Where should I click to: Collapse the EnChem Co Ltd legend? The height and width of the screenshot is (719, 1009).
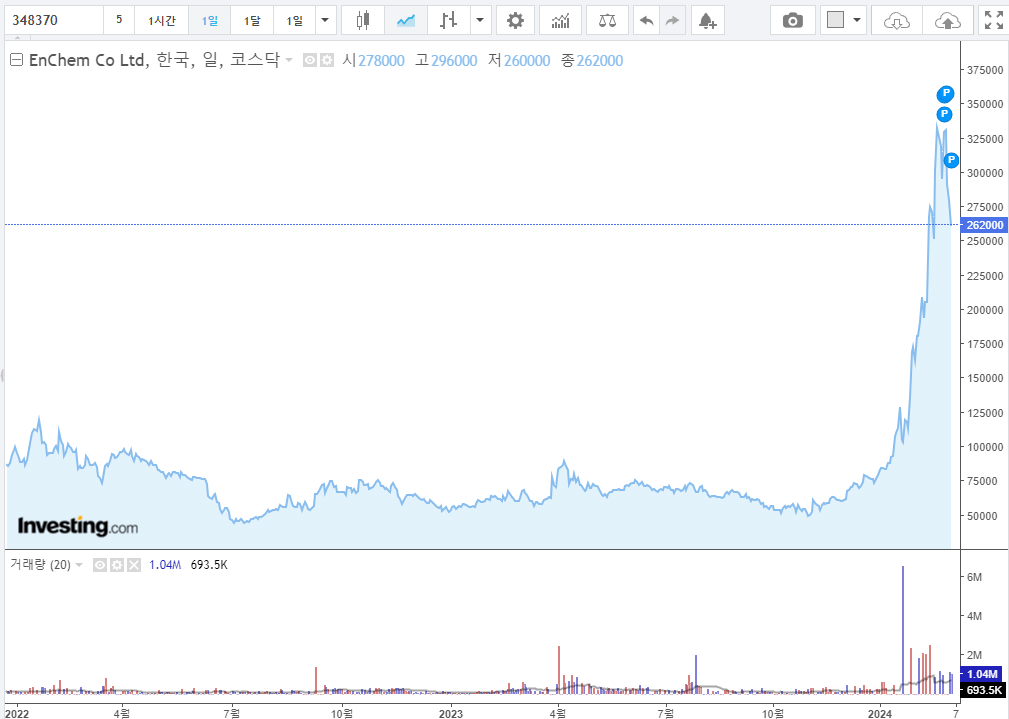pos(17,60)
